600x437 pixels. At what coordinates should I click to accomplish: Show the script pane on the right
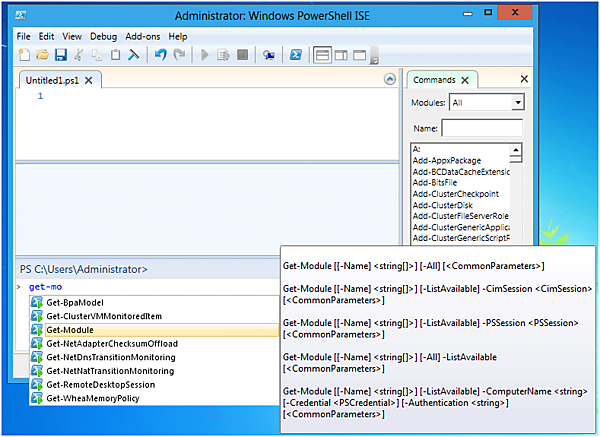pos(342,55)
